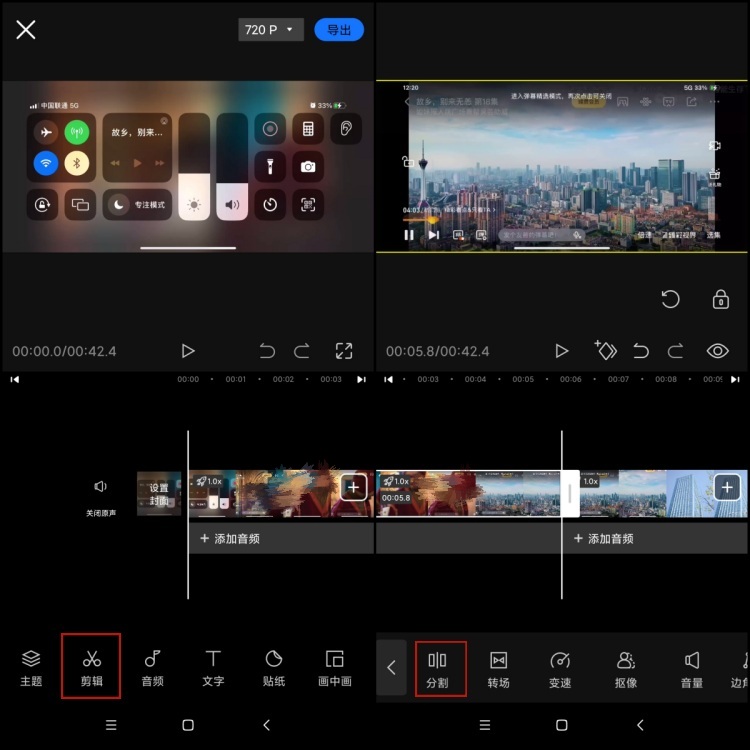This screenshot has width=750, height=750.
Task: Play the preview in the left editor
Action: point(188,351)
